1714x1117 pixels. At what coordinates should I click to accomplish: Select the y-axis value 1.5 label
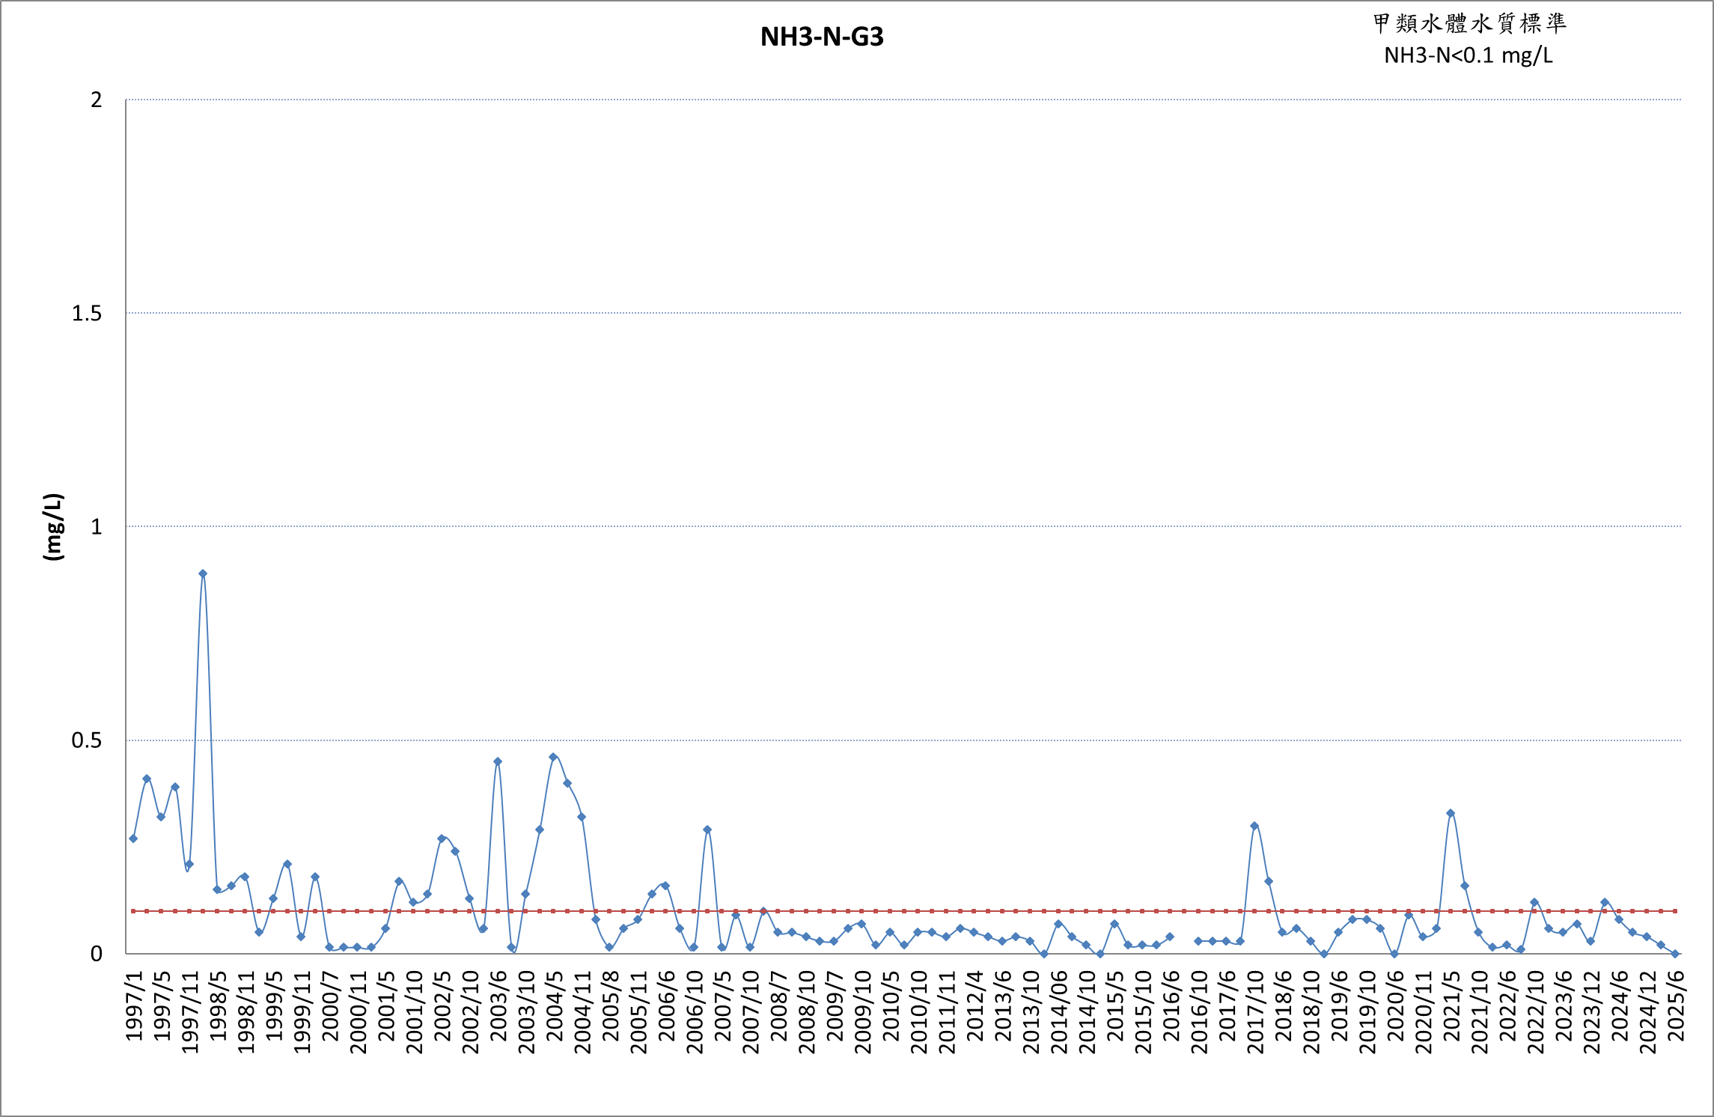point(87,314)
